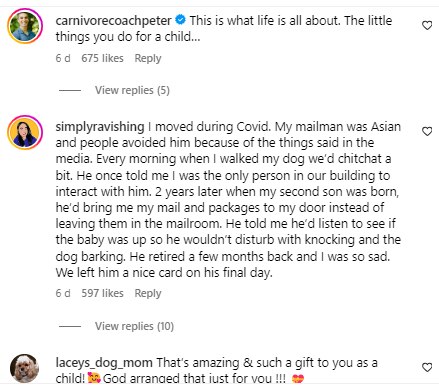Expand View replies (10)
This screenshot has height=391, width=439.
(134, 326)
